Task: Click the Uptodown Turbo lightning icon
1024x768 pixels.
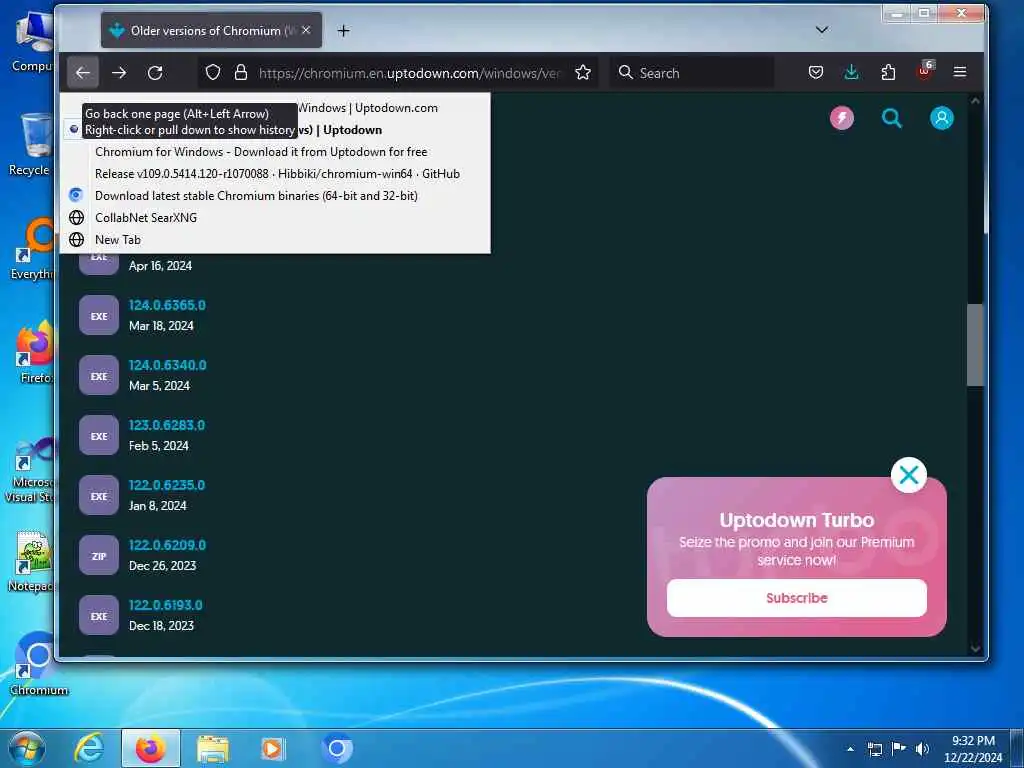Action: point(842,118)
